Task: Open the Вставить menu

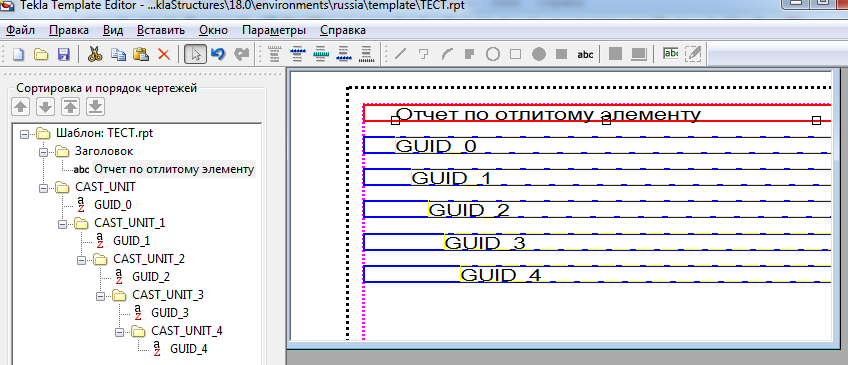Action: tap(161, 30)
